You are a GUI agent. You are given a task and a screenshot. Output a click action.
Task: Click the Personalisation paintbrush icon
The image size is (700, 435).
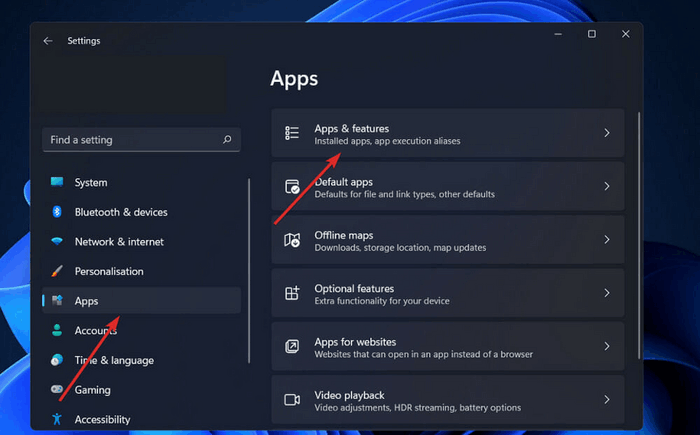[57, 271]
